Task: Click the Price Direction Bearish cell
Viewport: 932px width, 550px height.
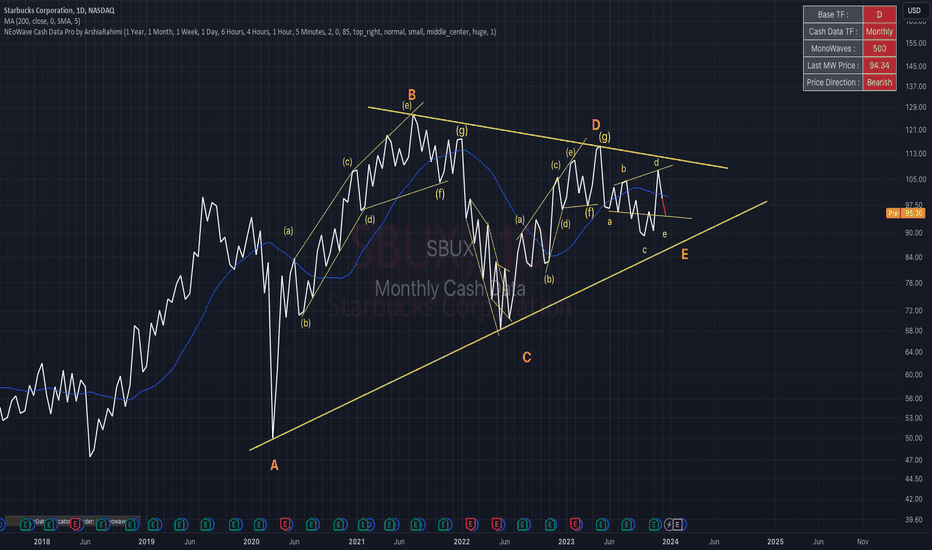Action: coord(879,83)
